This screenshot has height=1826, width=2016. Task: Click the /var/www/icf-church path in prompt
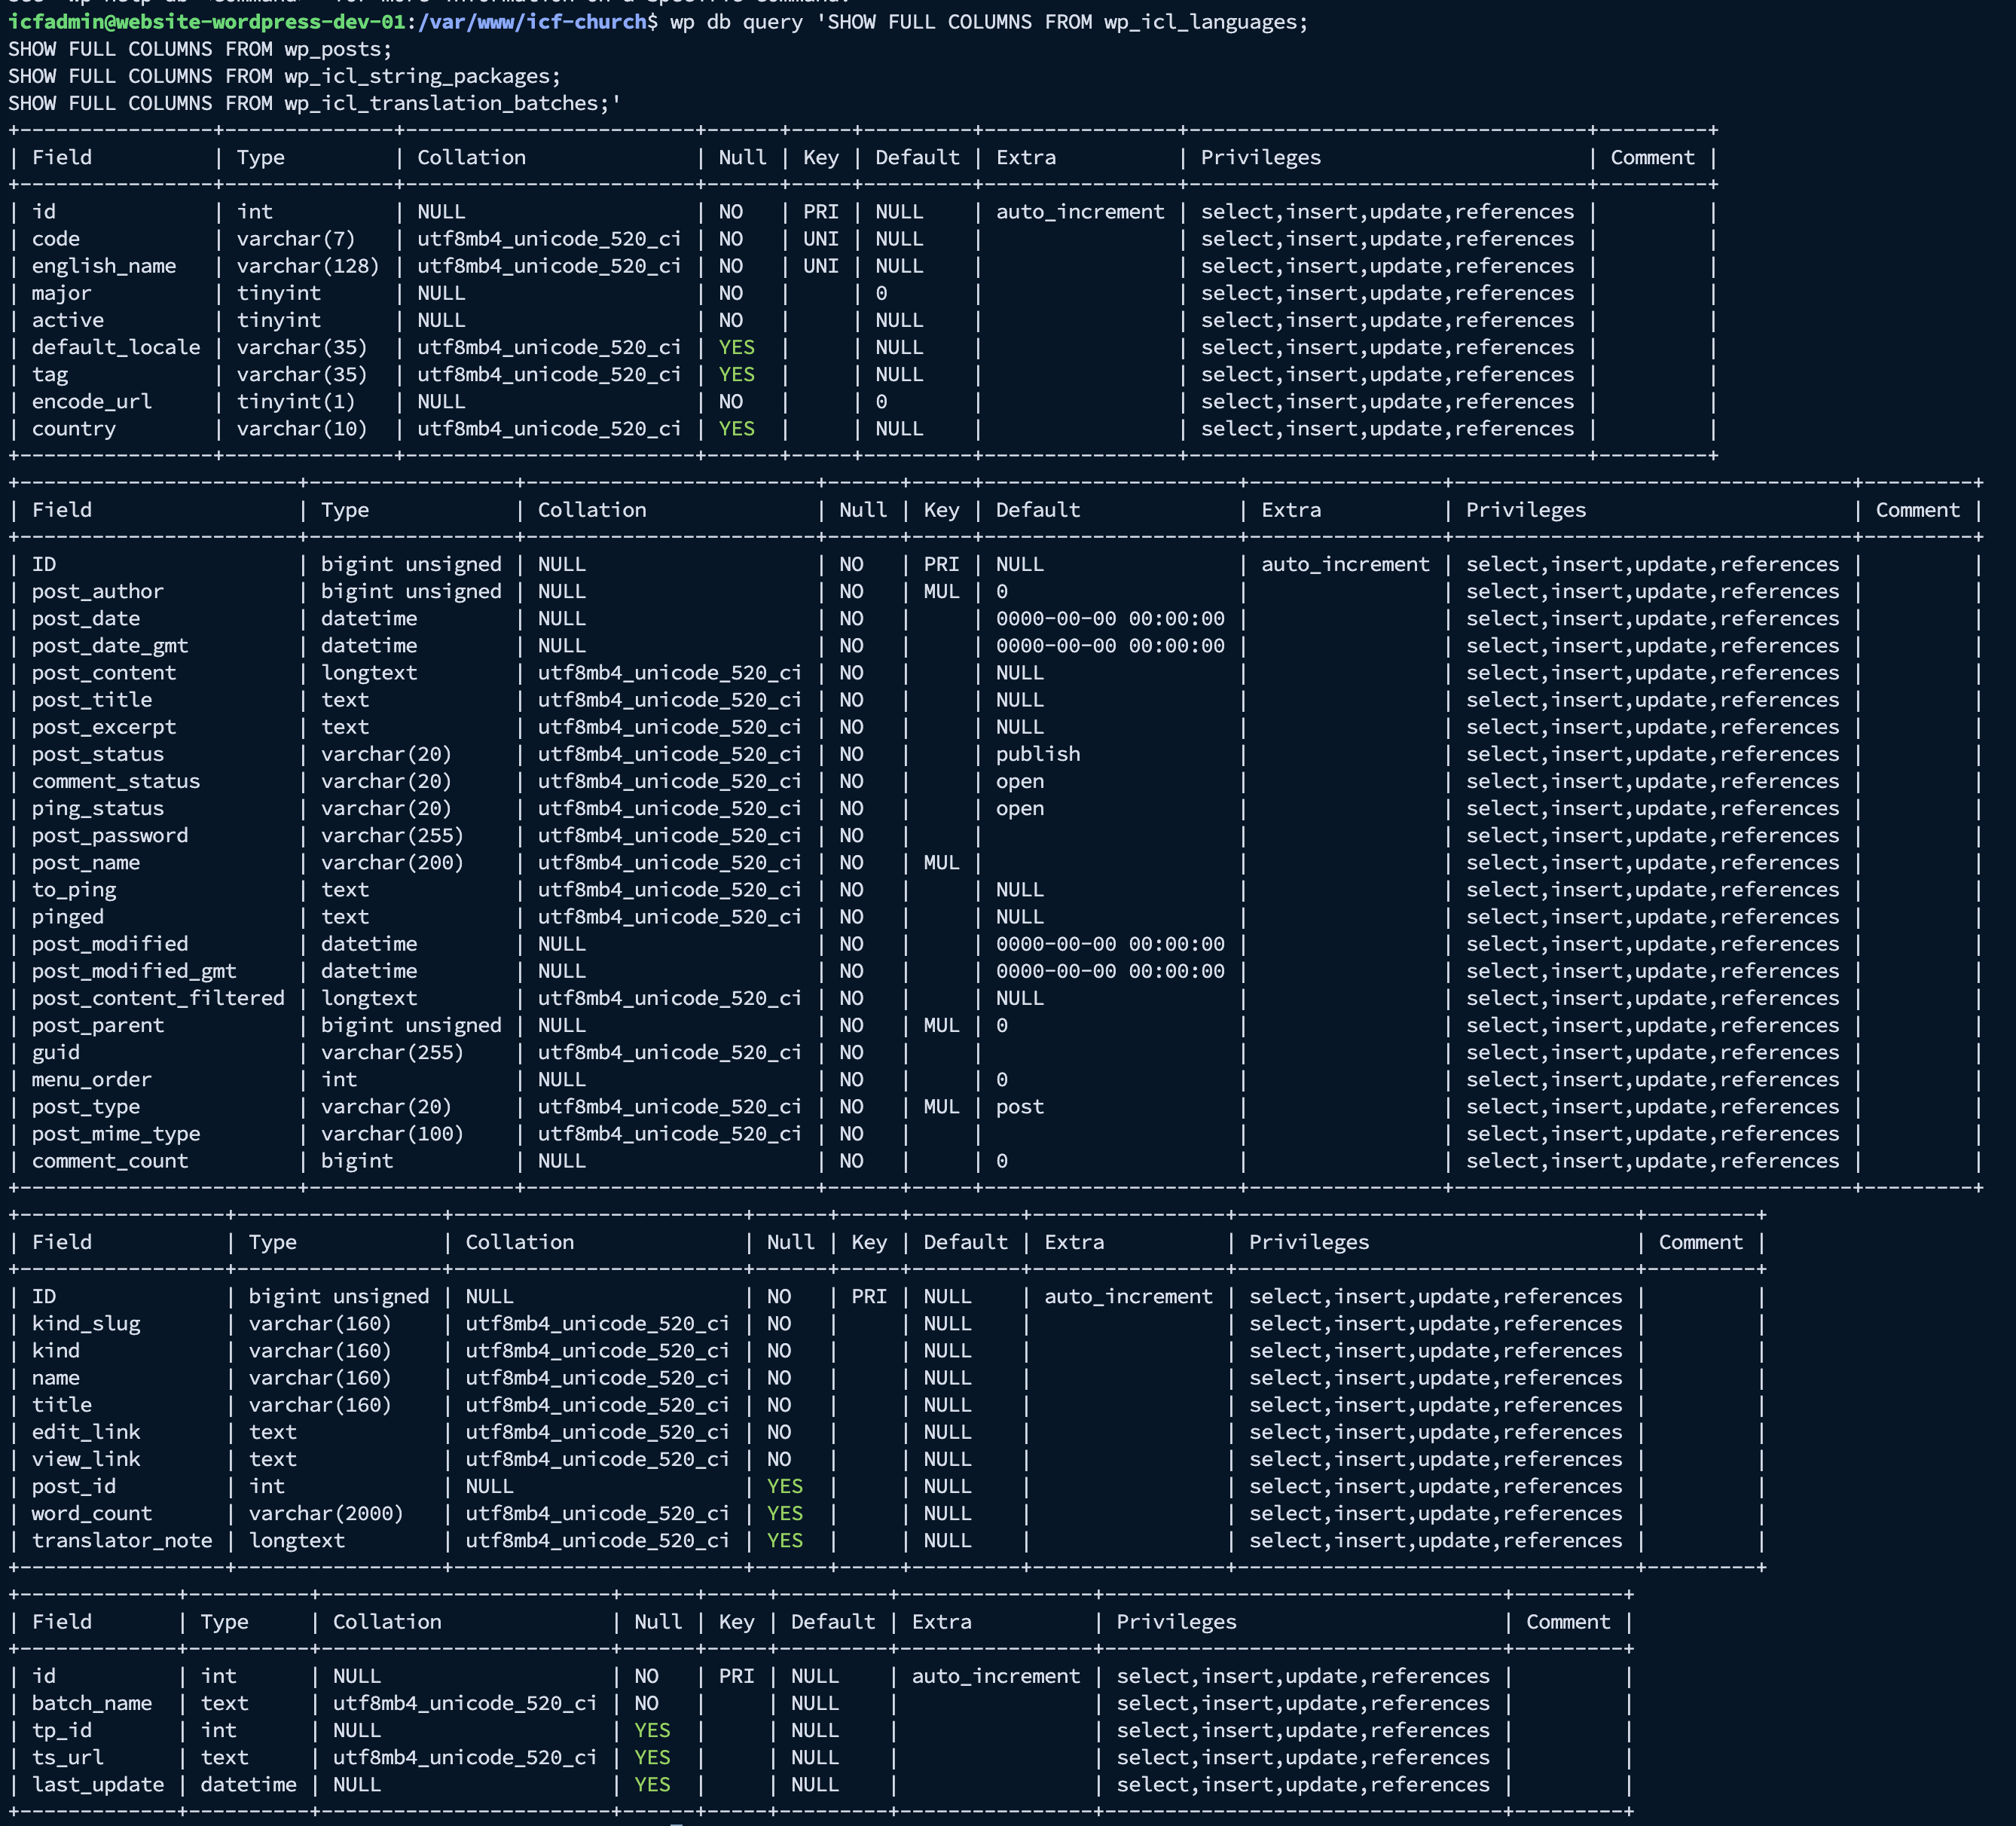tap(533, 22)
